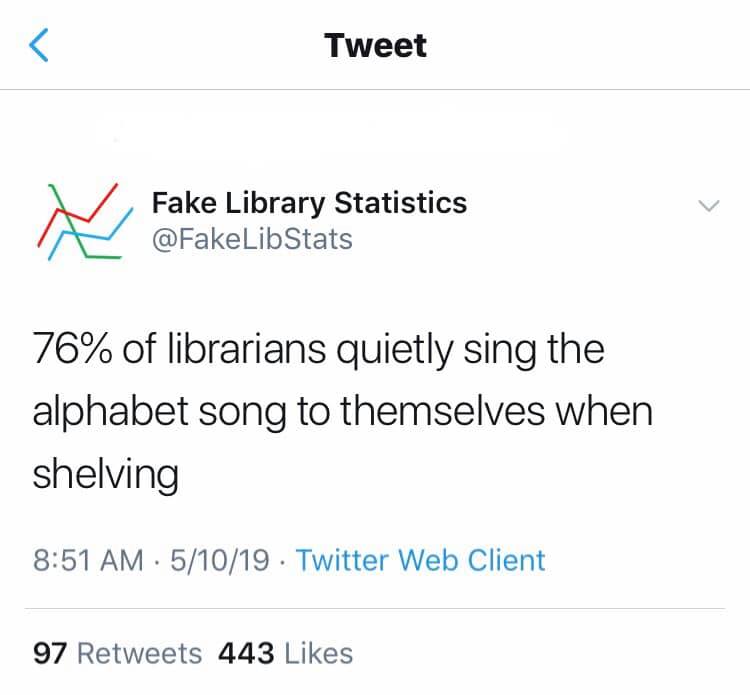Click the 76% statistic text
The width and height of the screenshot is (750, 695).
(73, 349)
